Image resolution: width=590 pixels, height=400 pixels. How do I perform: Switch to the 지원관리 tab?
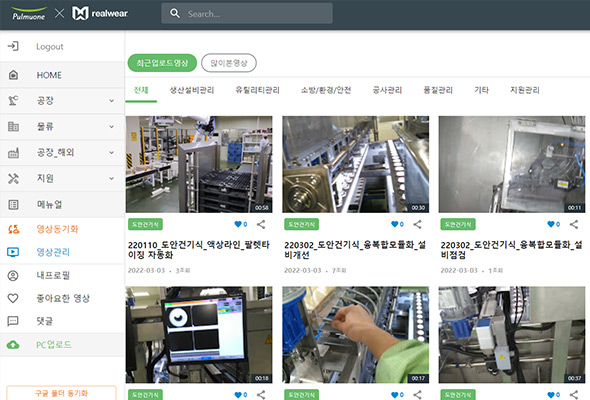(x=525, y=90)
